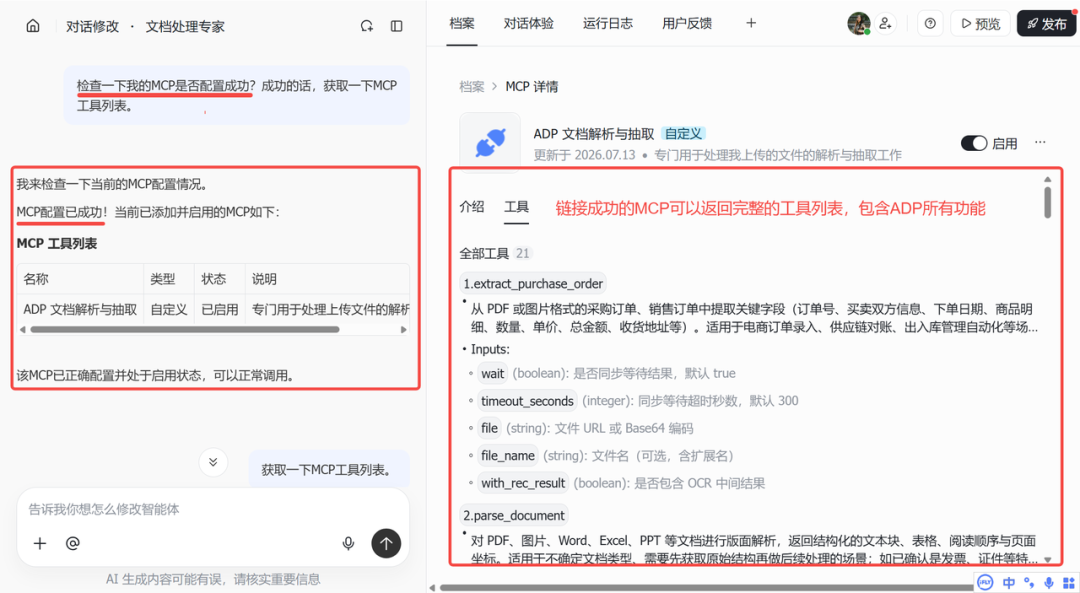The width and height of the screenshot is (1080, 593).
Task: Click the 发布 publish button
Action: (x=1046, y=23)
